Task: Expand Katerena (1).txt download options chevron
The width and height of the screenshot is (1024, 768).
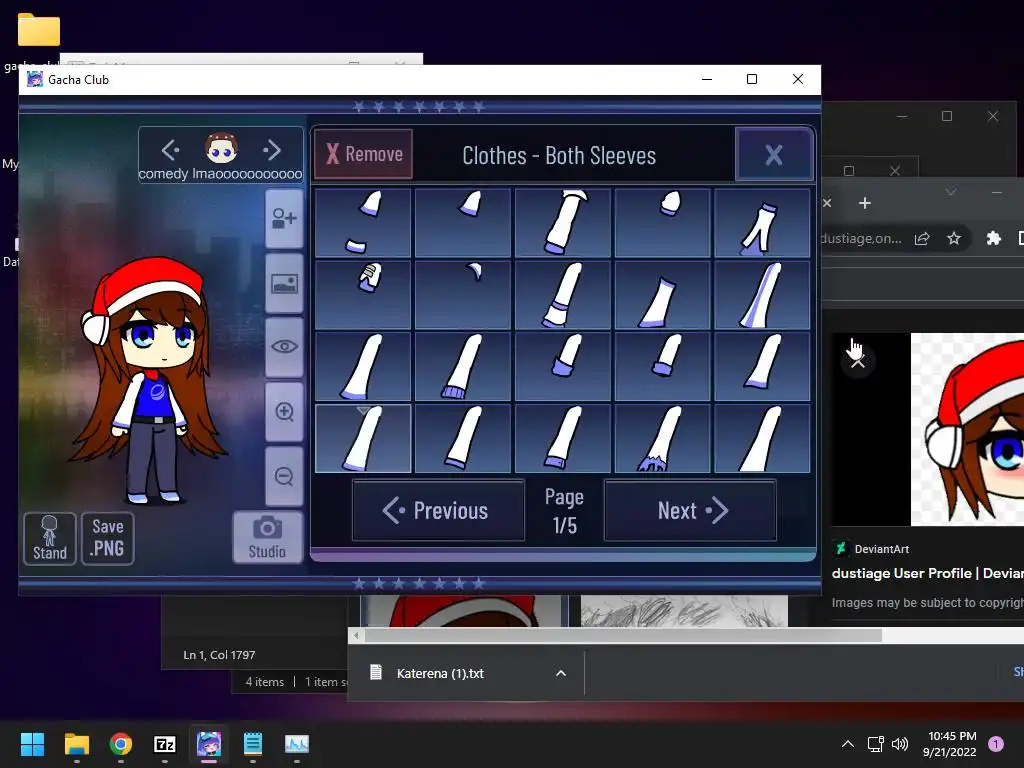Action: (561, 673)
